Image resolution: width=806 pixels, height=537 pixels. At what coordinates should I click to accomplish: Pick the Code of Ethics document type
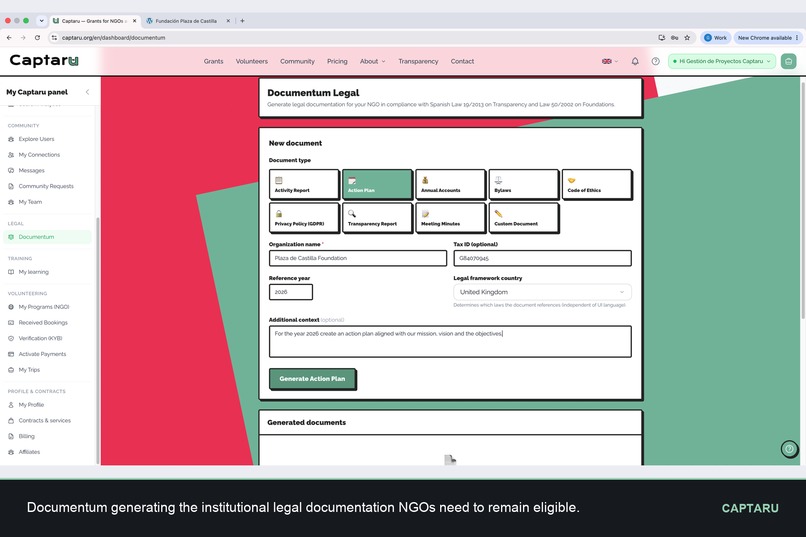pos(597,184)
